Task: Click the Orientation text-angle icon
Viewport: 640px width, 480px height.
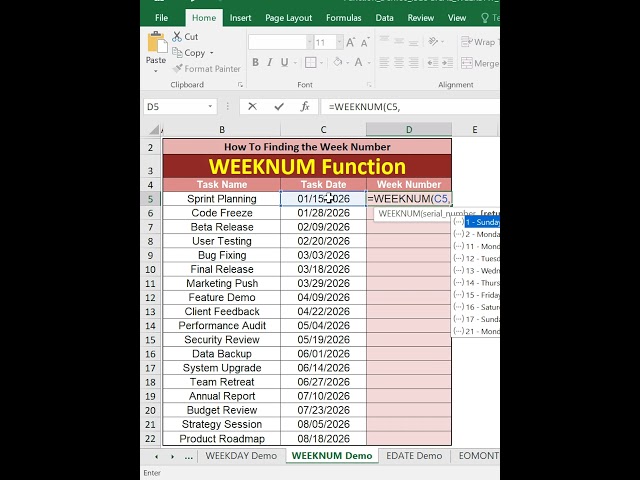Action: click(x=433, y=41)
